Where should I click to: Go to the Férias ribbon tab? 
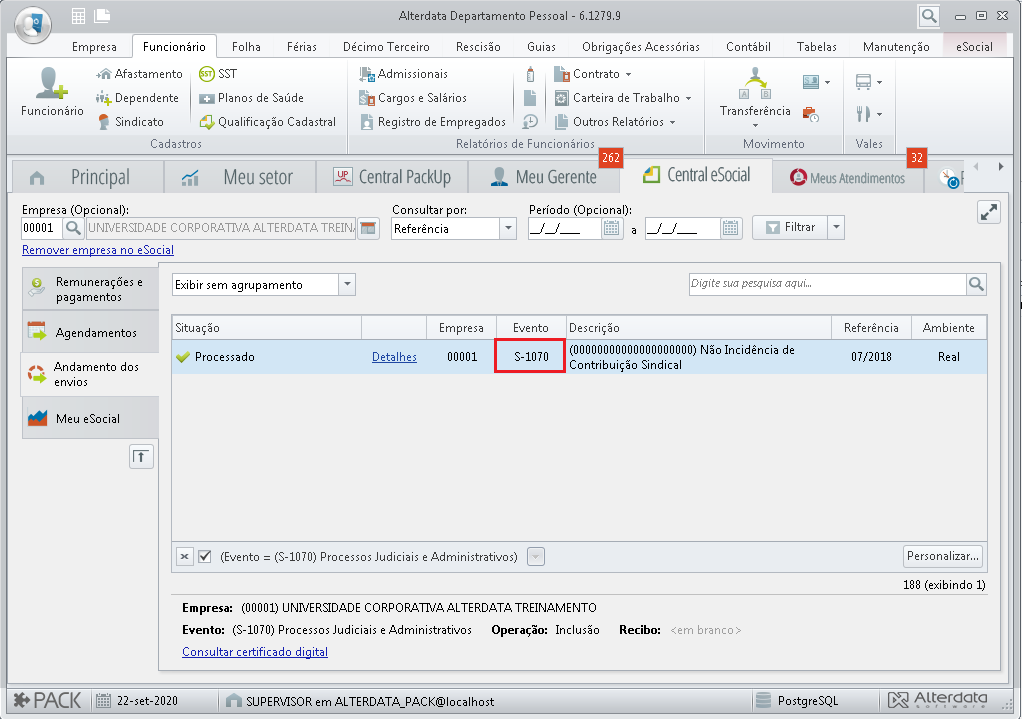click(x=302, y=47)
